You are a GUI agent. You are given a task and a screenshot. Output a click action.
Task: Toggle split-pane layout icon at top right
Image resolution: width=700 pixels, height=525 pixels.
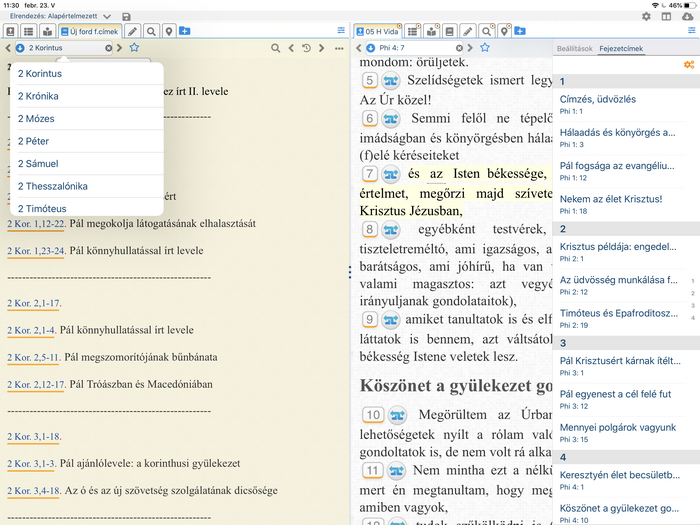click(x=667, y=17)
